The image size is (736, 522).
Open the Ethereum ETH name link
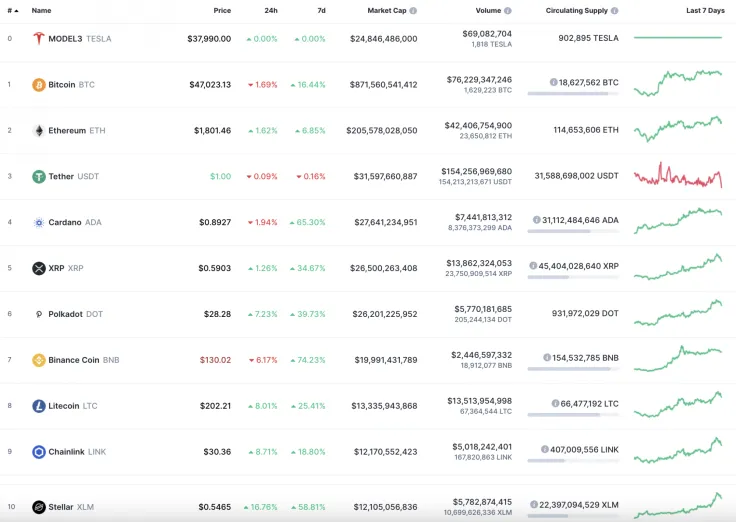[x=77, y=130]
